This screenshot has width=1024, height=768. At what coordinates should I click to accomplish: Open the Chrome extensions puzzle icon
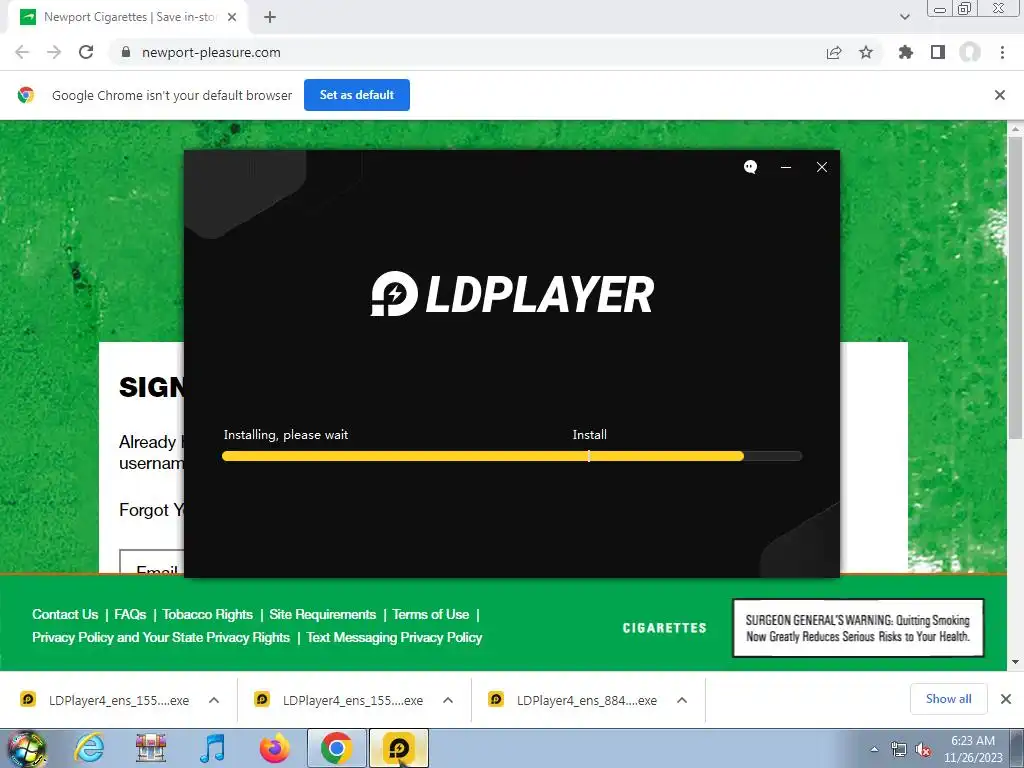906,52
